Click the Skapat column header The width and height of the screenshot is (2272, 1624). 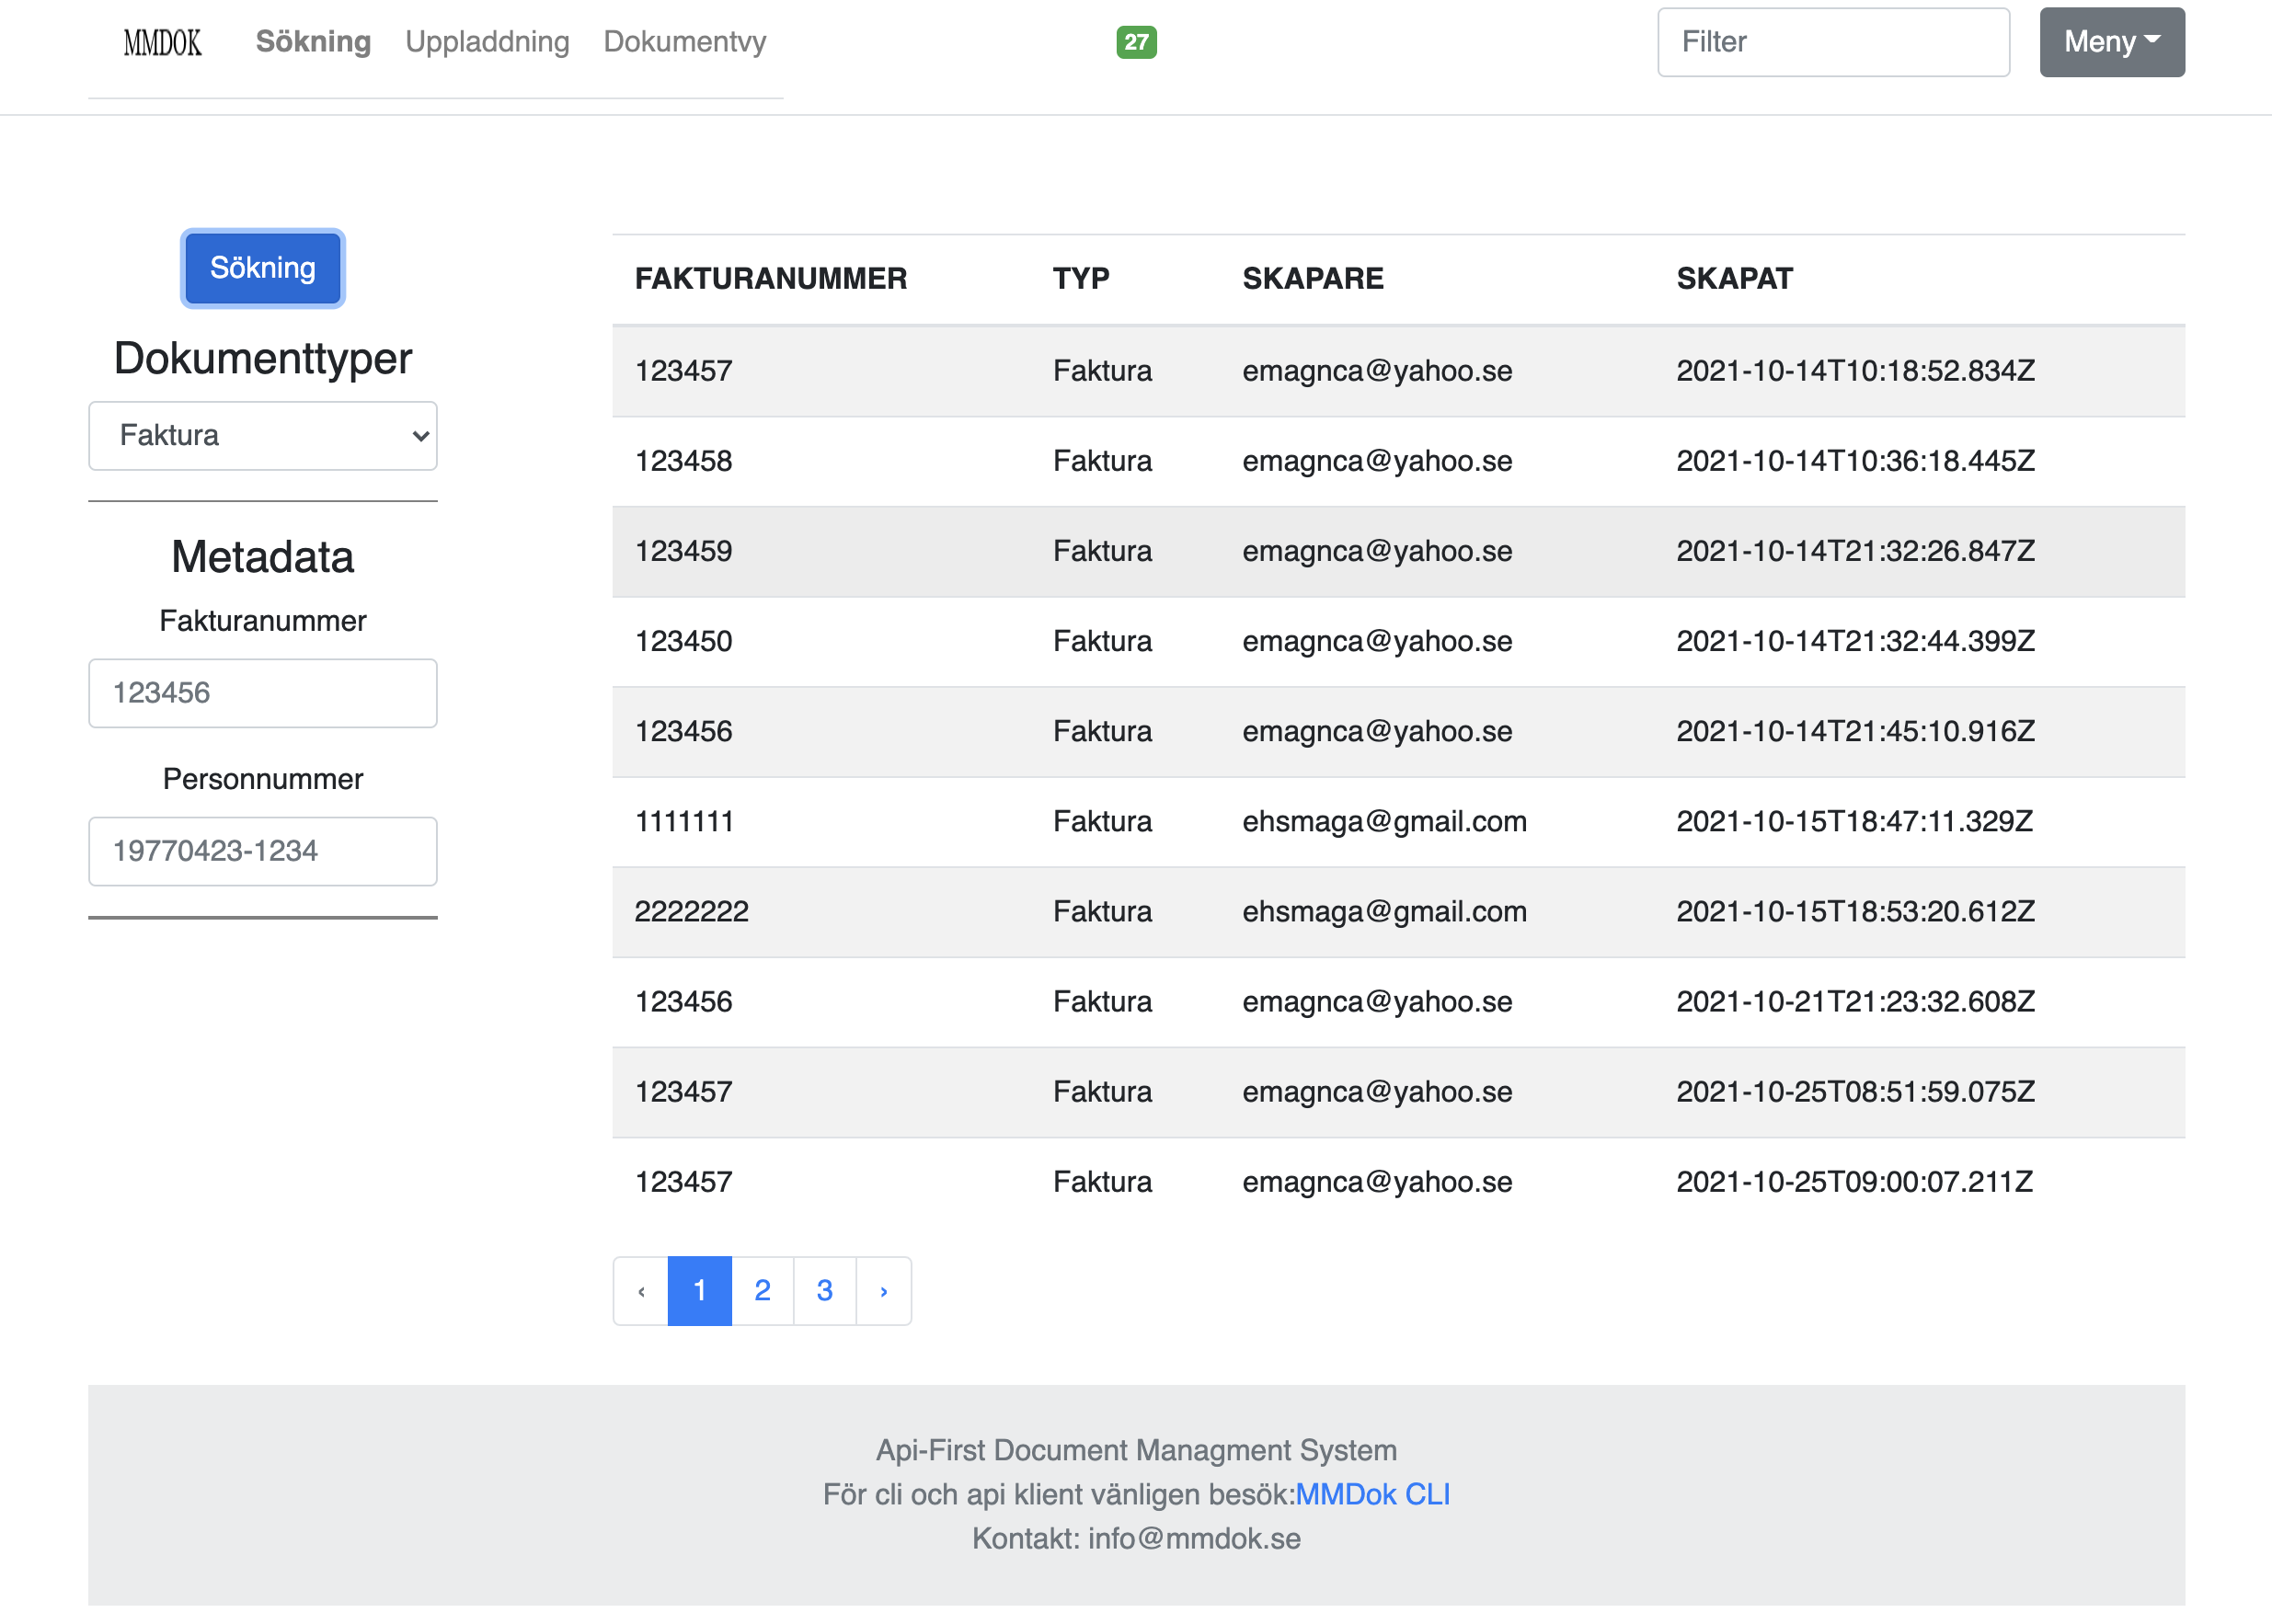pos(1734,279)
